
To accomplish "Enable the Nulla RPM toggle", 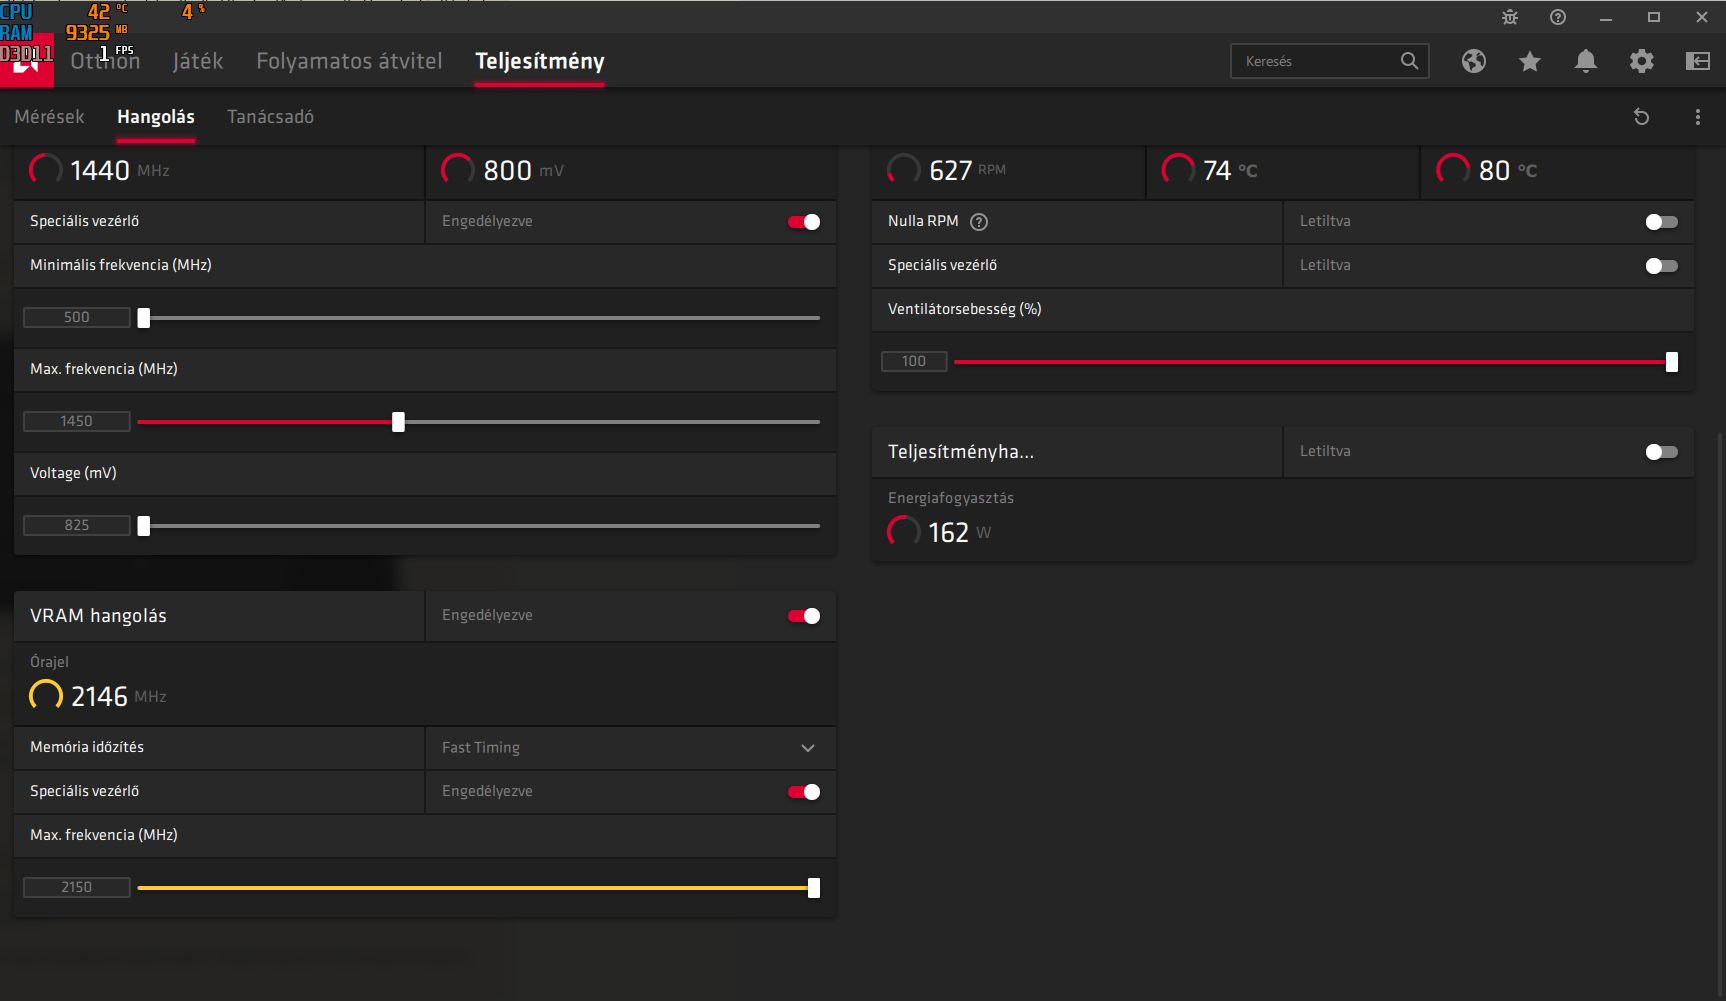I will click(1661, 222).
